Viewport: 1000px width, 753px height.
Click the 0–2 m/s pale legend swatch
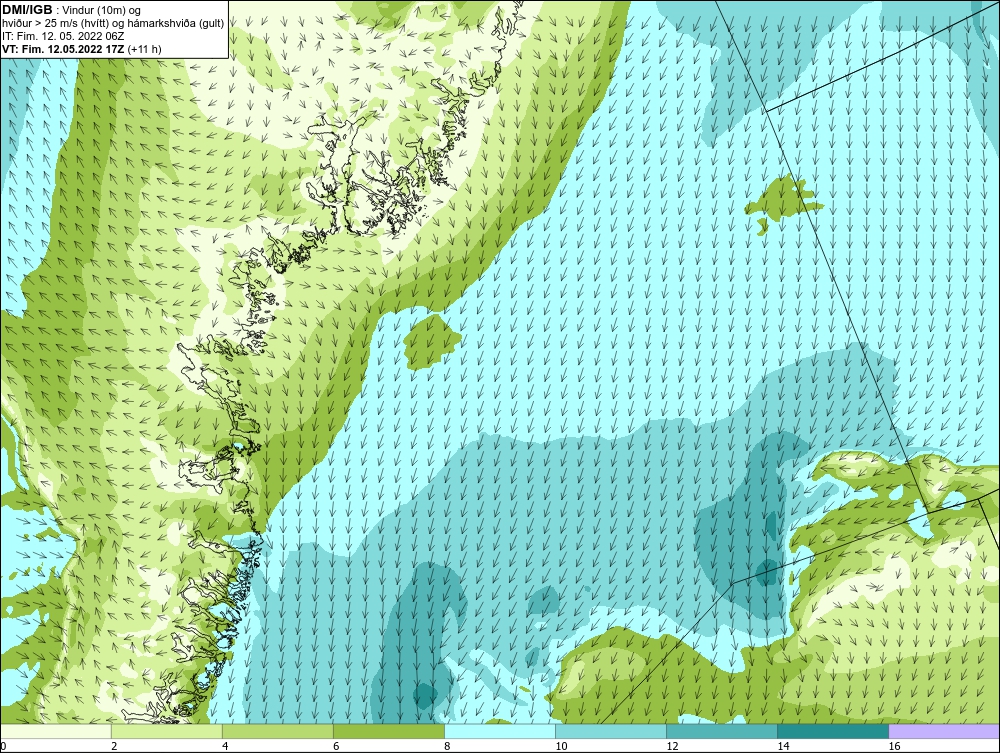56,731
